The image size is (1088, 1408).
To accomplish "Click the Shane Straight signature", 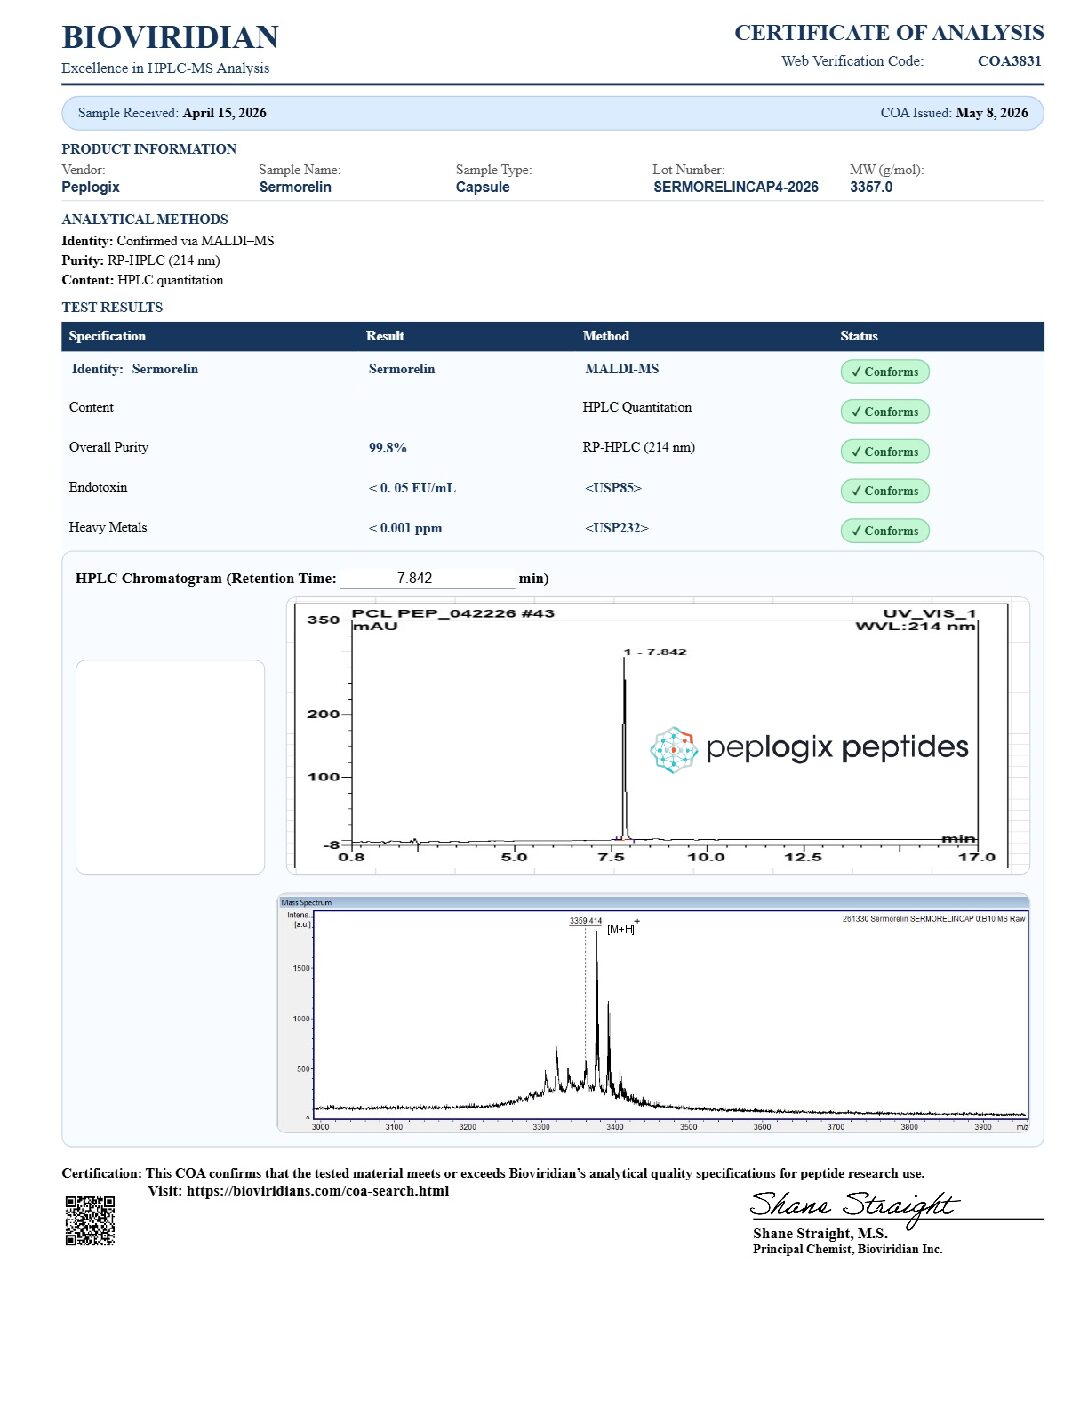I will pos(855,1205).
